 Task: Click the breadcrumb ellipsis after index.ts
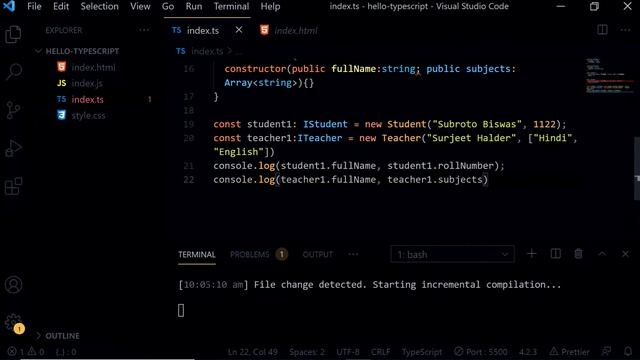238,51
